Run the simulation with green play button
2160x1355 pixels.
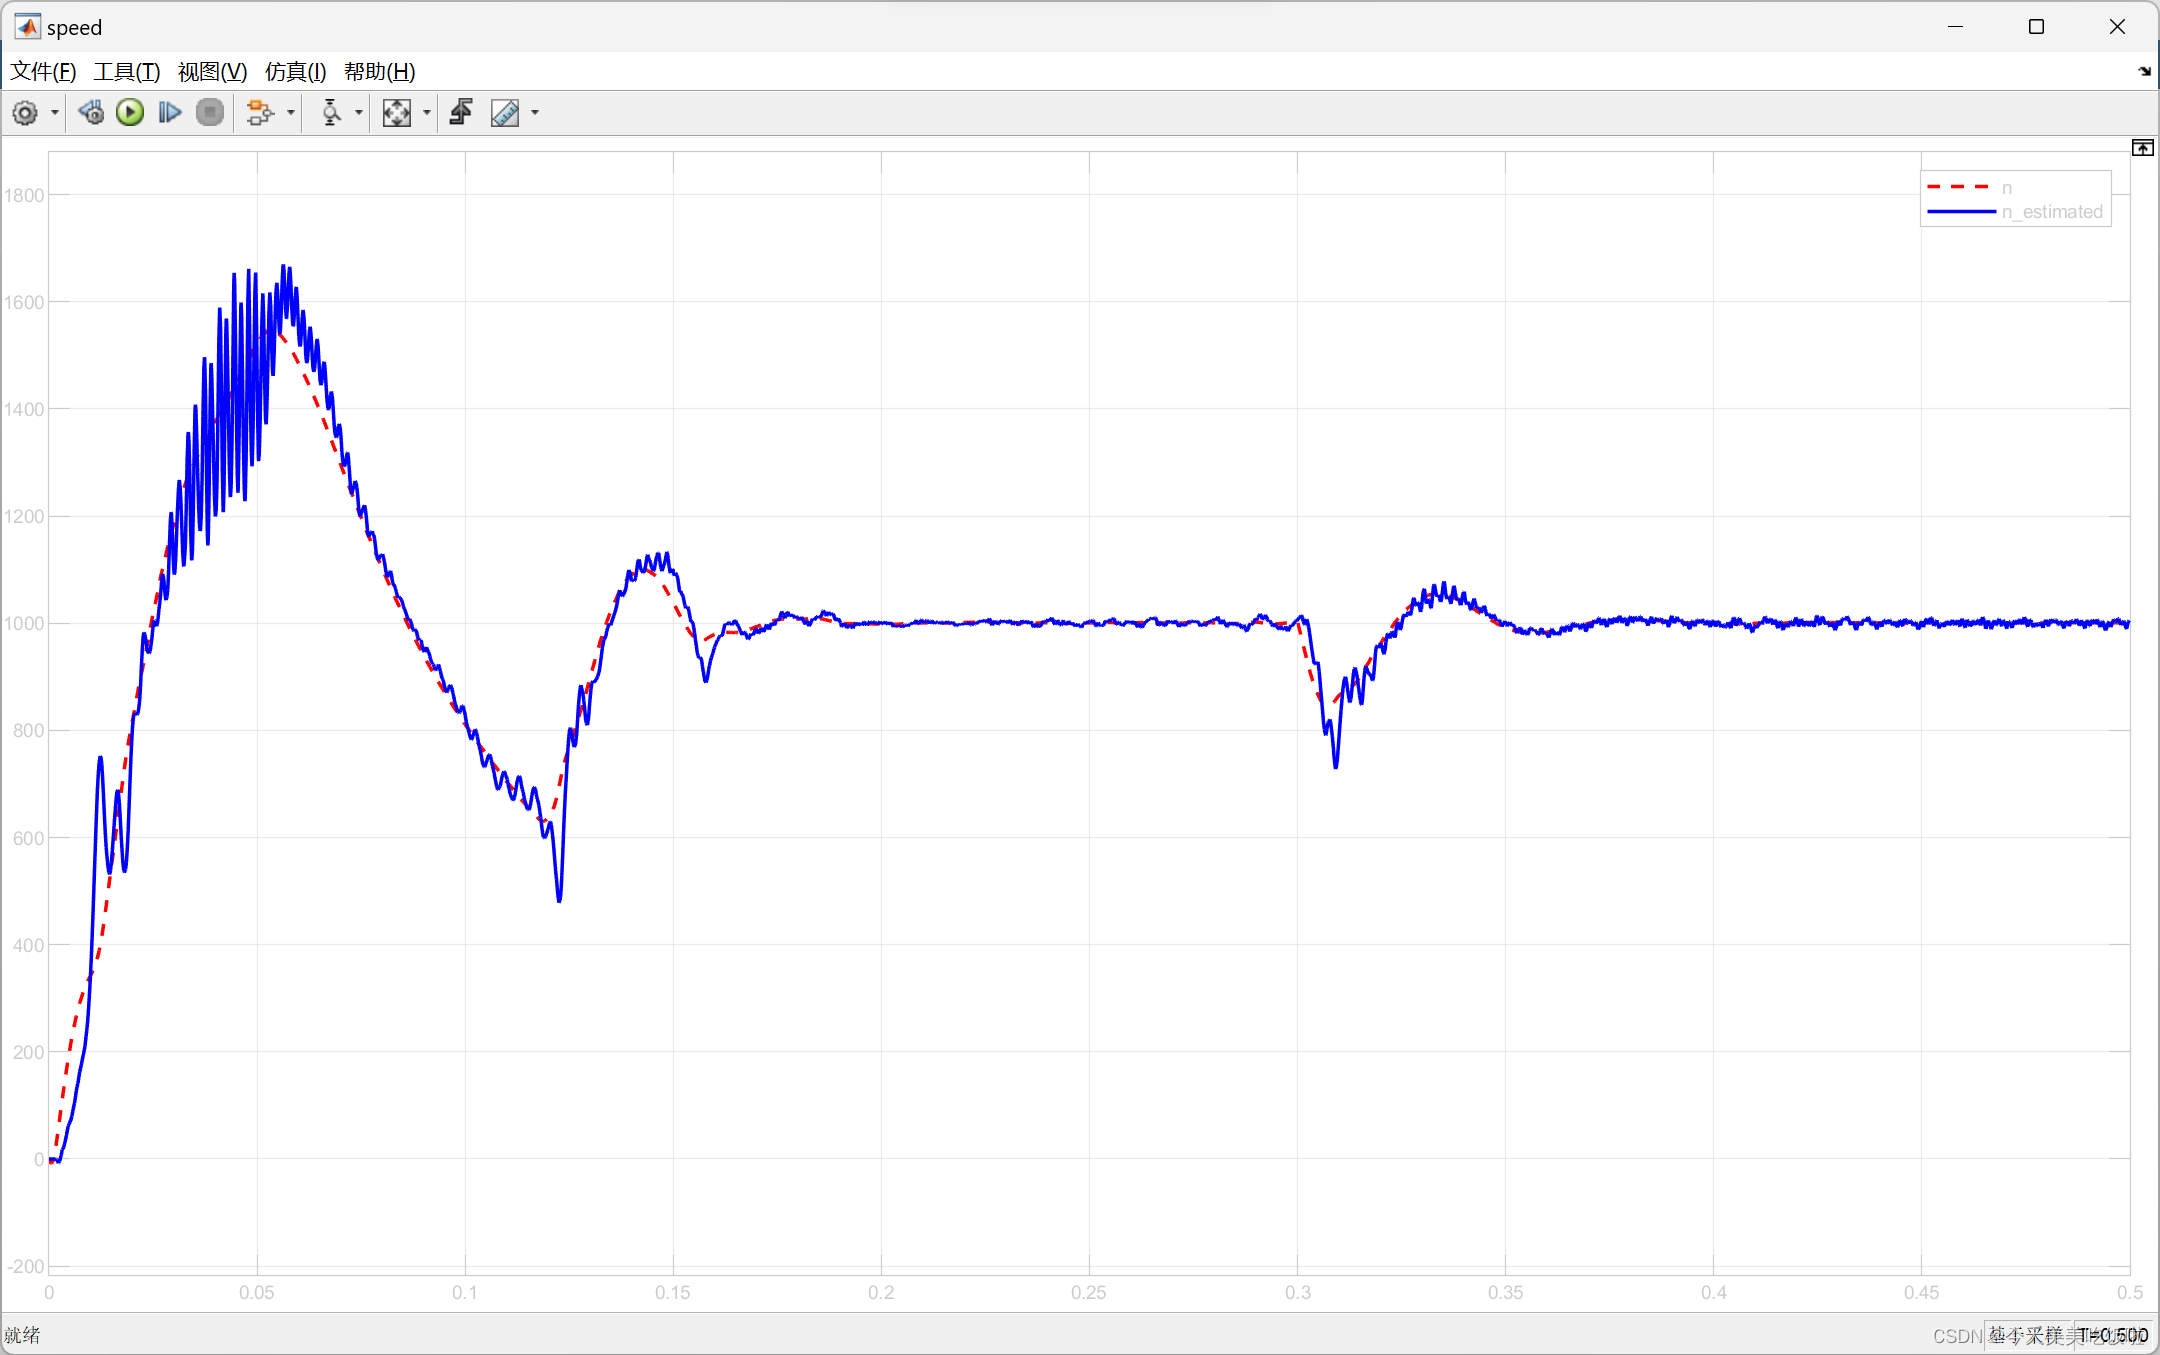tap(130, 113)
